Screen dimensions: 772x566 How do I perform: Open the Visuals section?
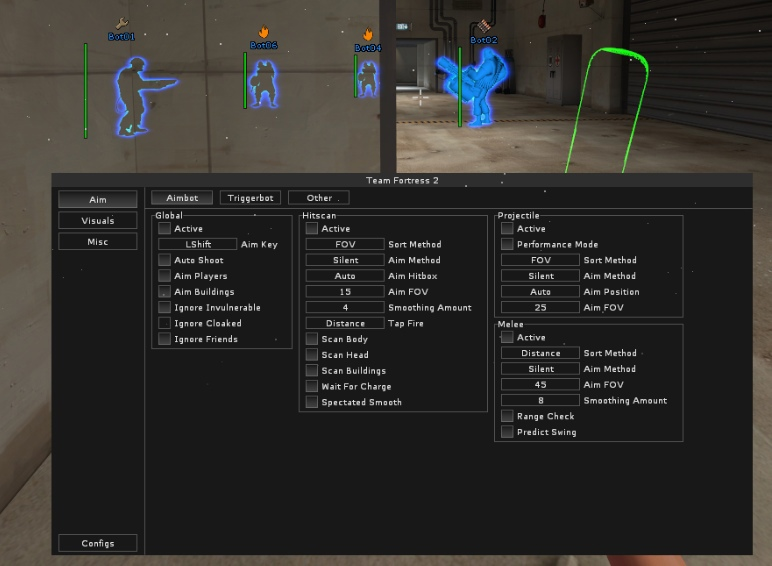click(97, 220)
